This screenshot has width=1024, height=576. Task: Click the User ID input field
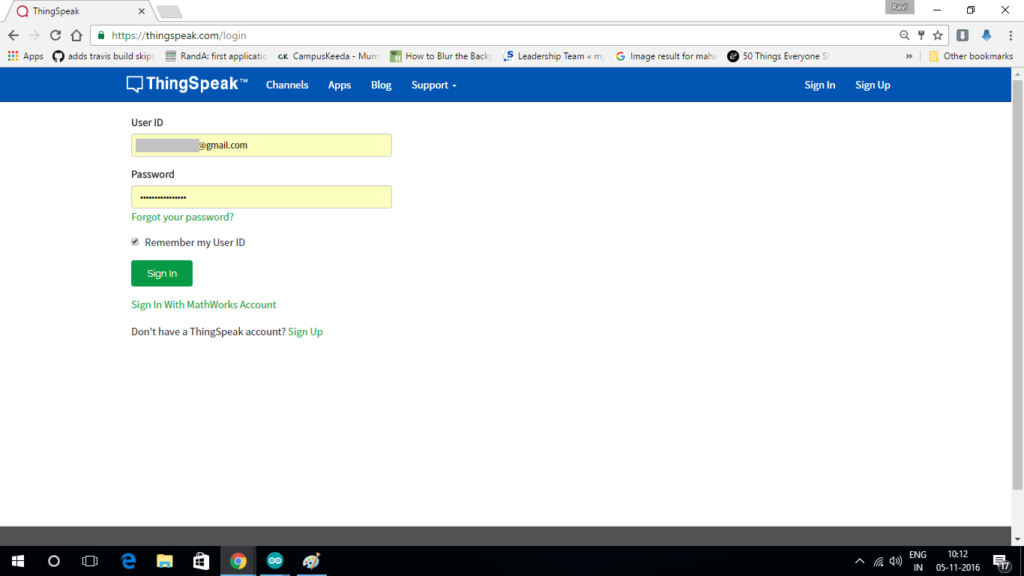(x=261, y=145)
